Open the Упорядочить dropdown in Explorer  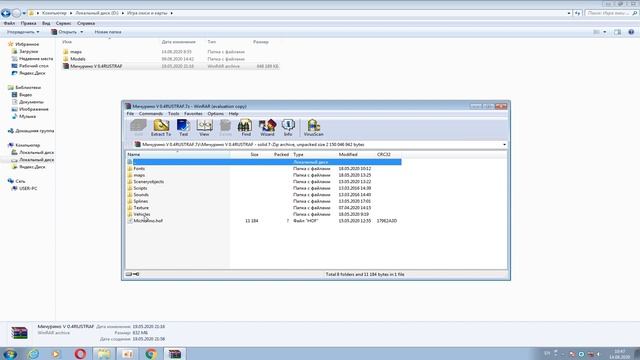pyautogui.click(x=23, y=32)
